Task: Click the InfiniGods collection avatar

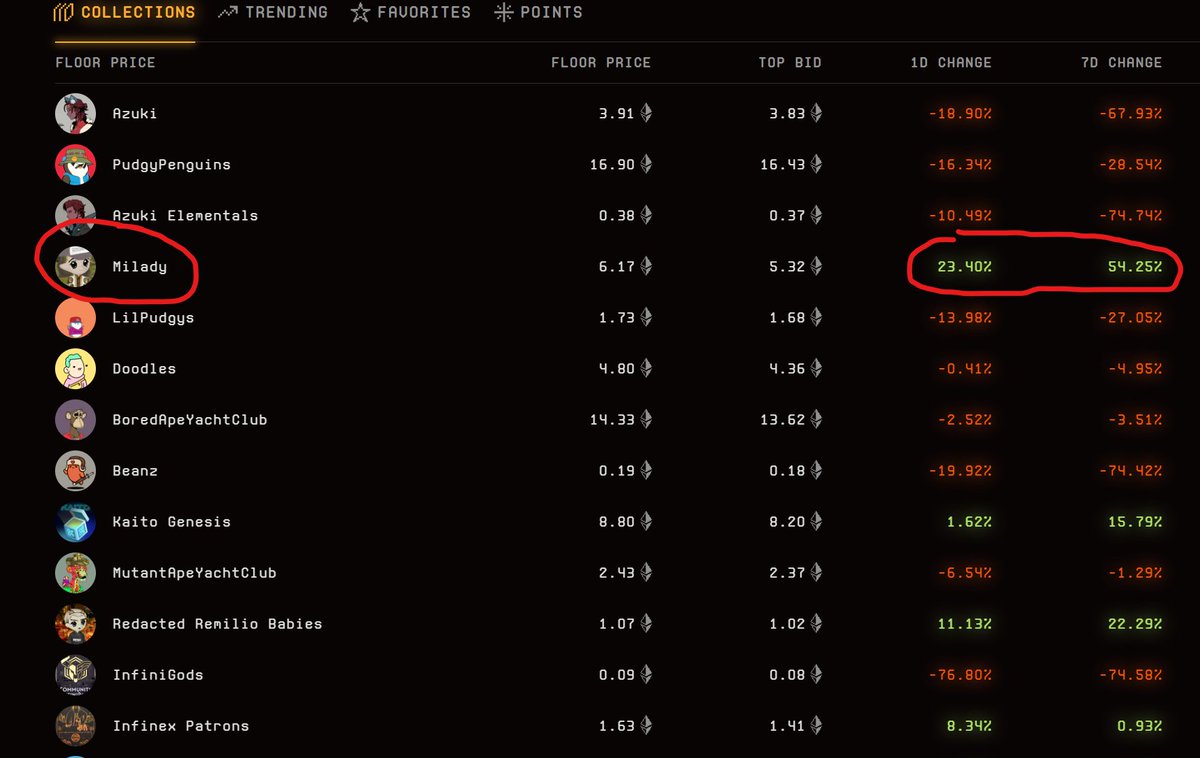Action: pos(75,675)
